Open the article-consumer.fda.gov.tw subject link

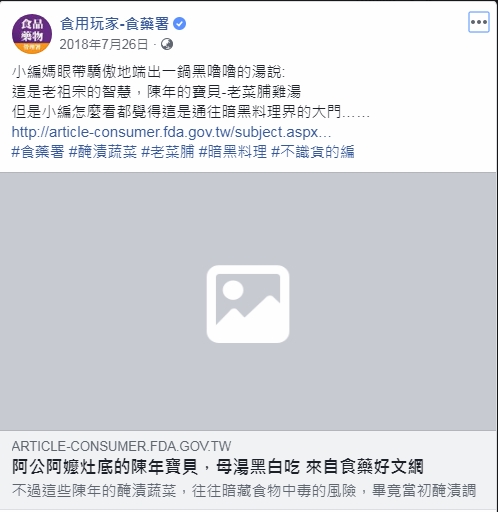(x=171, y=132)
